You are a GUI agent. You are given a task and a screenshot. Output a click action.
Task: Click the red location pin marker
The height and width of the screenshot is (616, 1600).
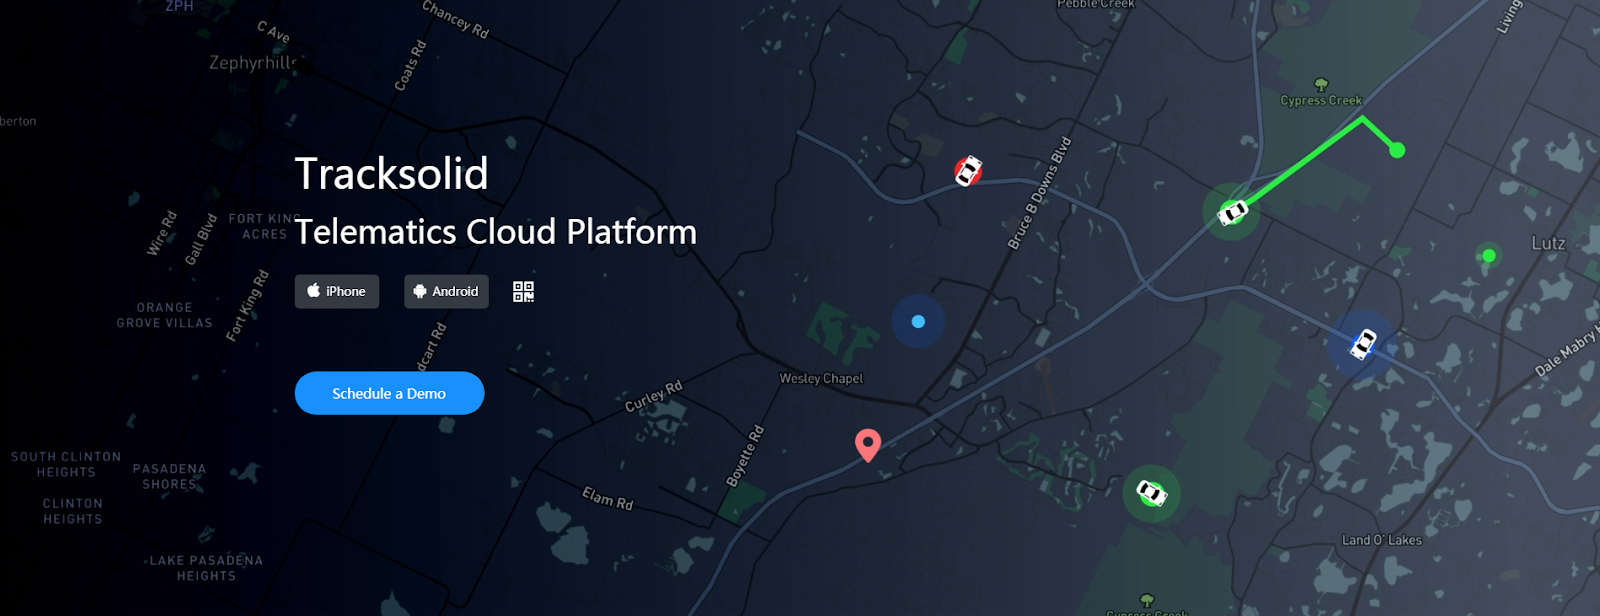868,445
